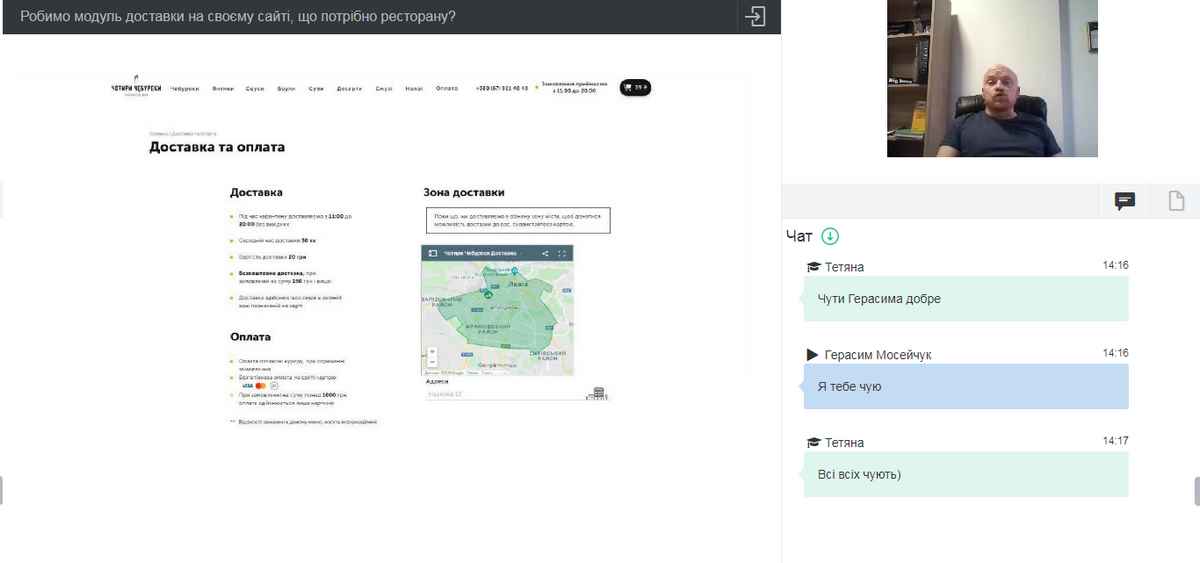
Task: Open the files document tab icon
Action: [x=1176, y=201]
